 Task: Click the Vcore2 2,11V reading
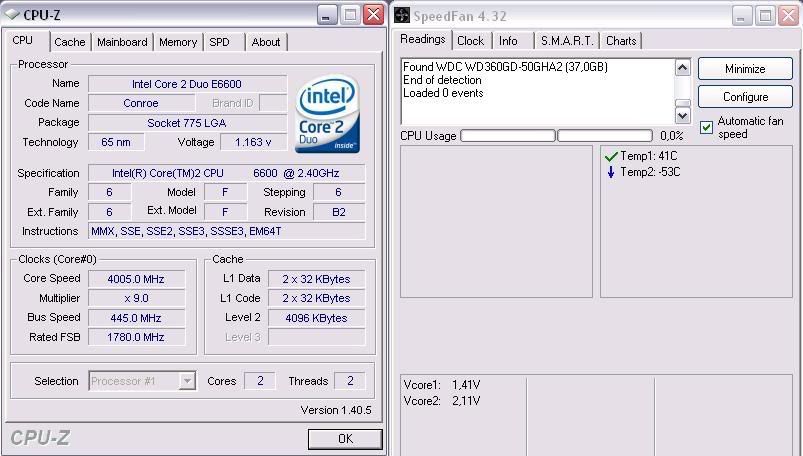(442, 401)
